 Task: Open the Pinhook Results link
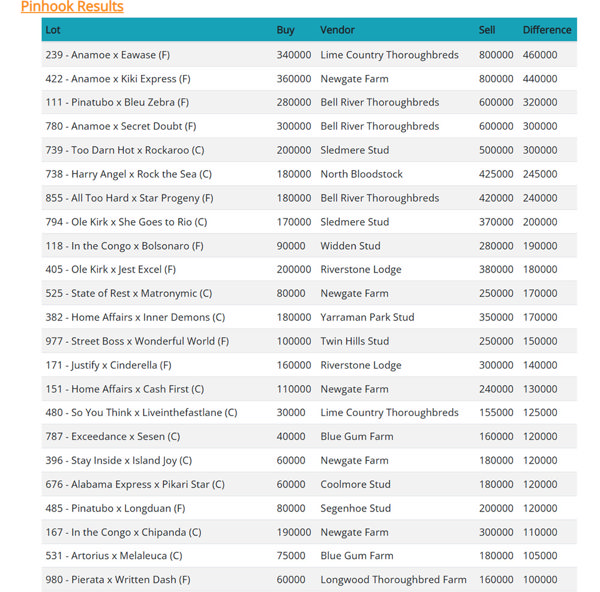click(x=72, y=6)
